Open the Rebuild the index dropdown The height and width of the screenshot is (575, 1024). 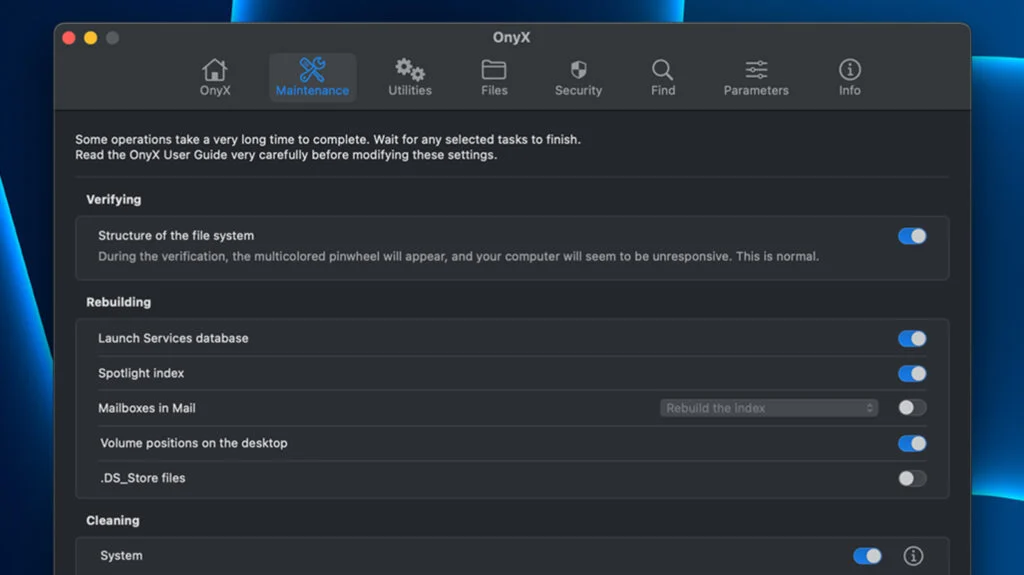coord(769,408)
